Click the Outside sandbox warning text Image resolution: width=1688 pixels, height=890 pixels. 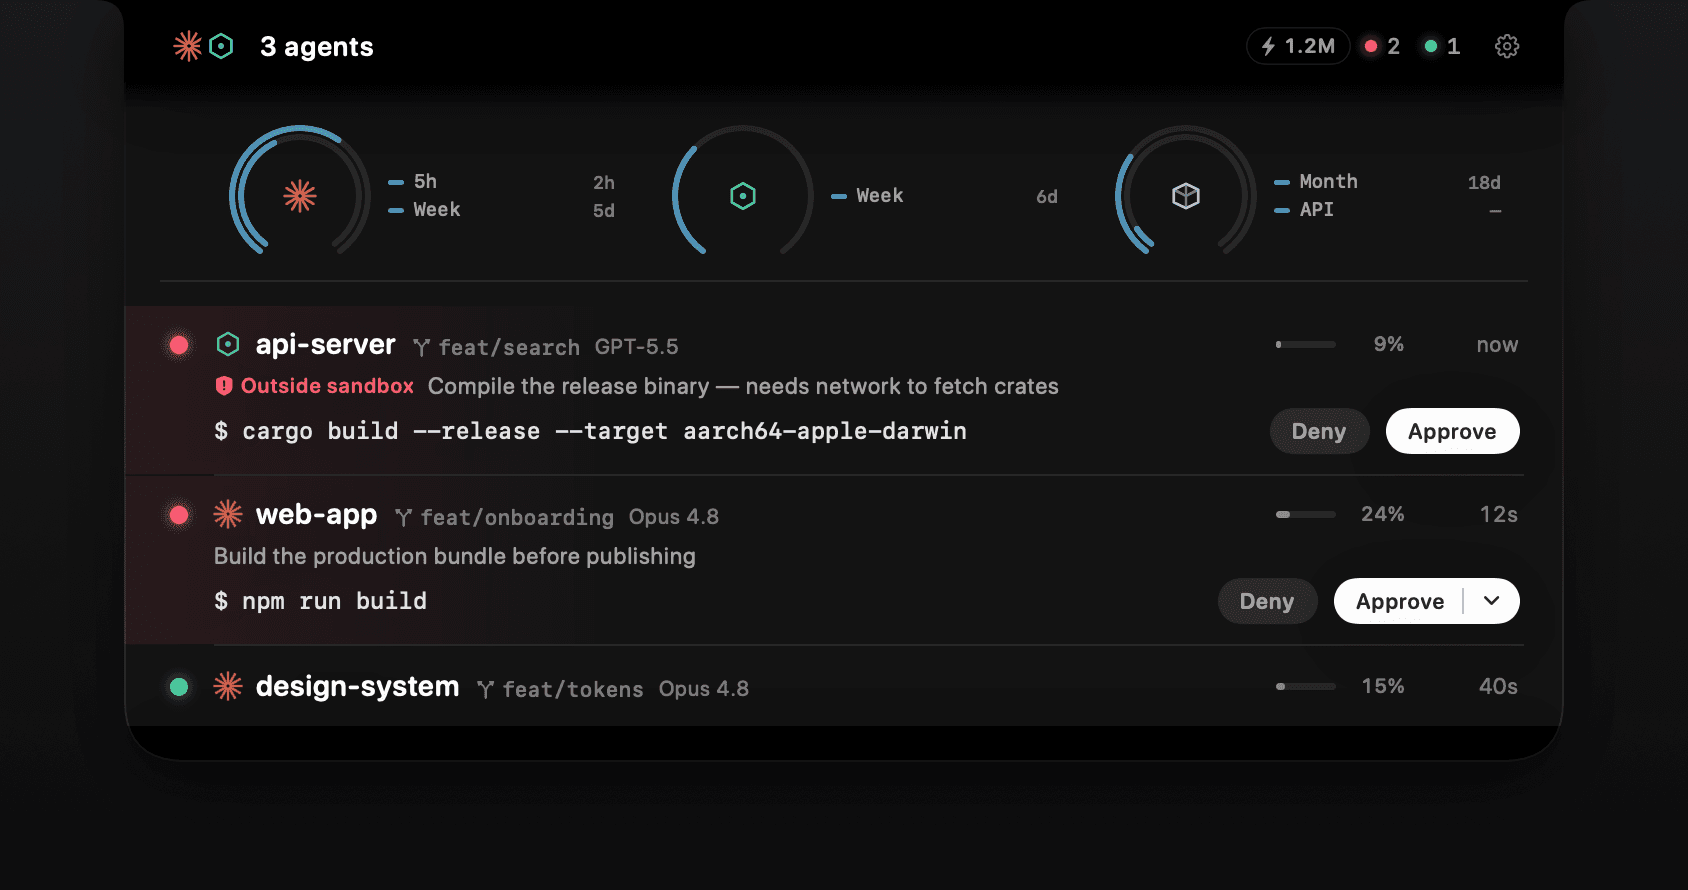click(x=327, y=386)
